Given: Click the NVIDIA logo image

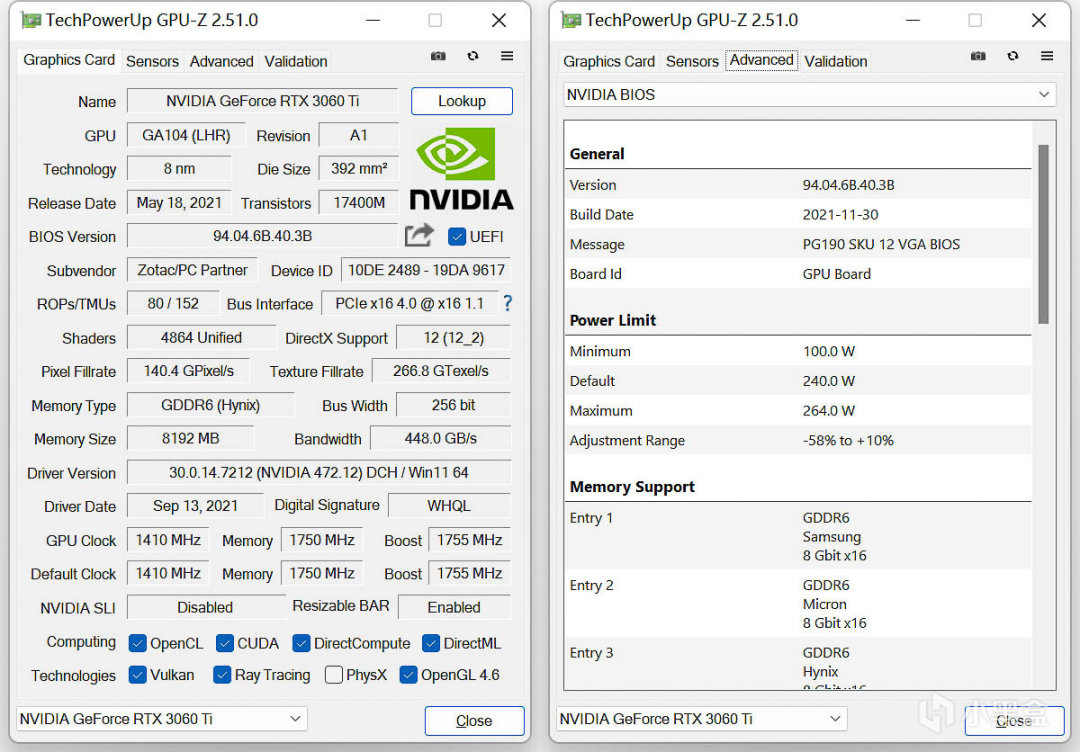Looking at the screenshot, I should 461,168.
